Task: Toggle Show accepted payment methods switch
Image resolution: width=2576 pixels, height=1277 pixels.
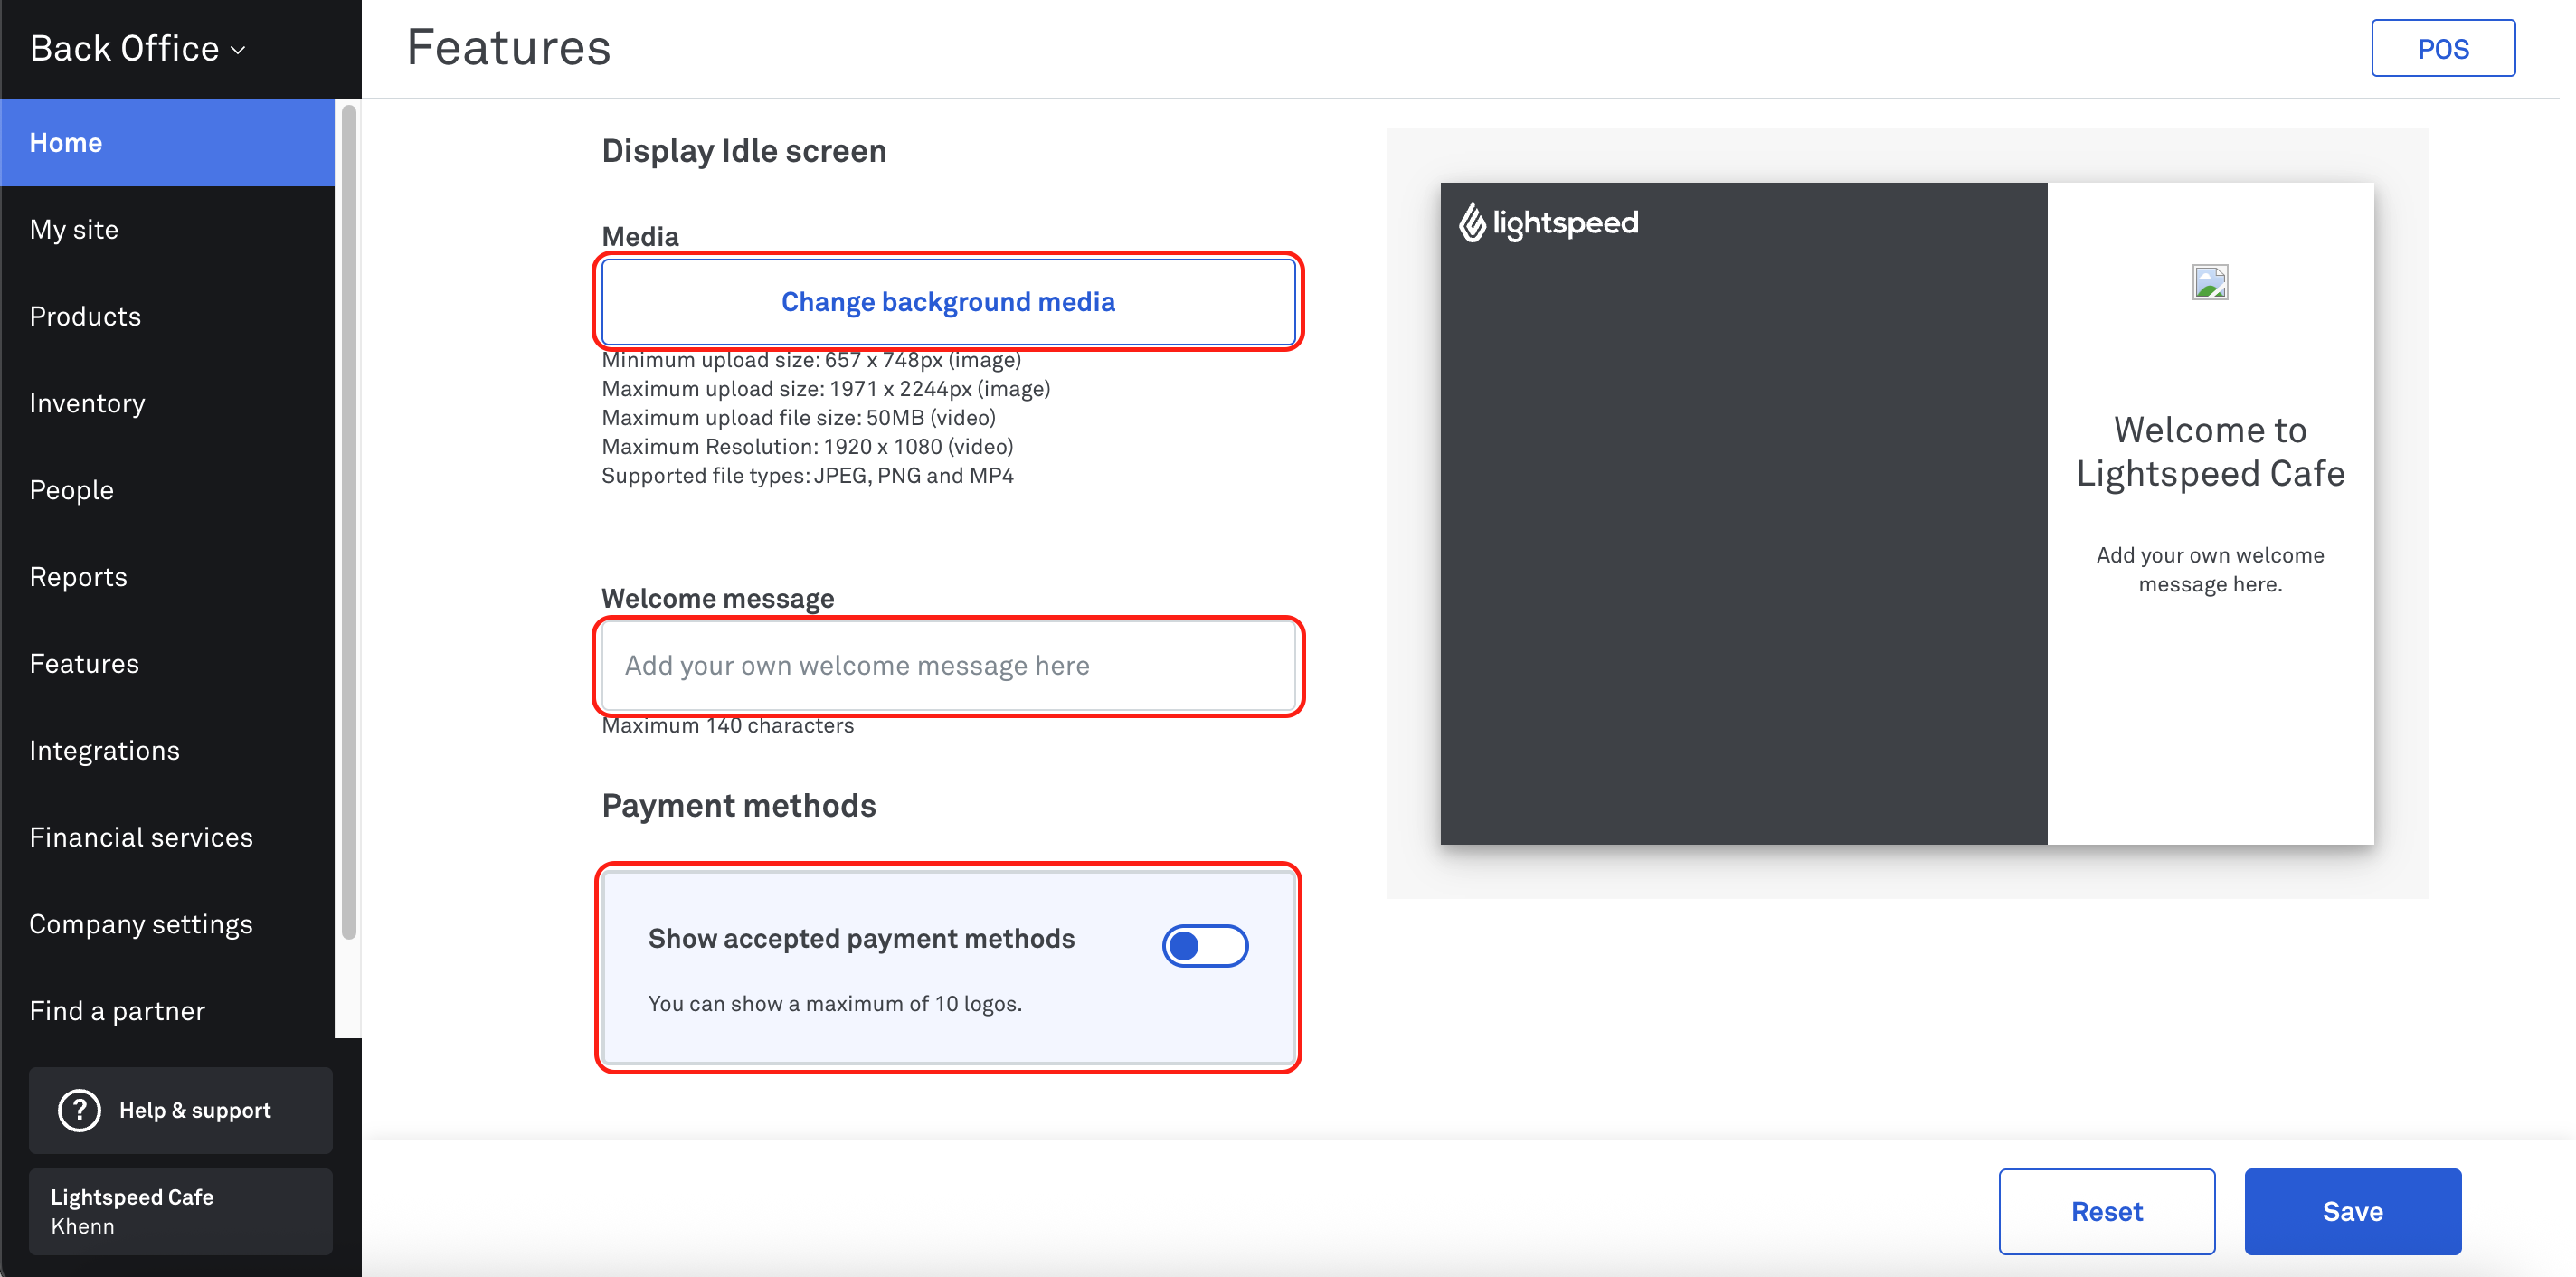Action: [1205, 946]
